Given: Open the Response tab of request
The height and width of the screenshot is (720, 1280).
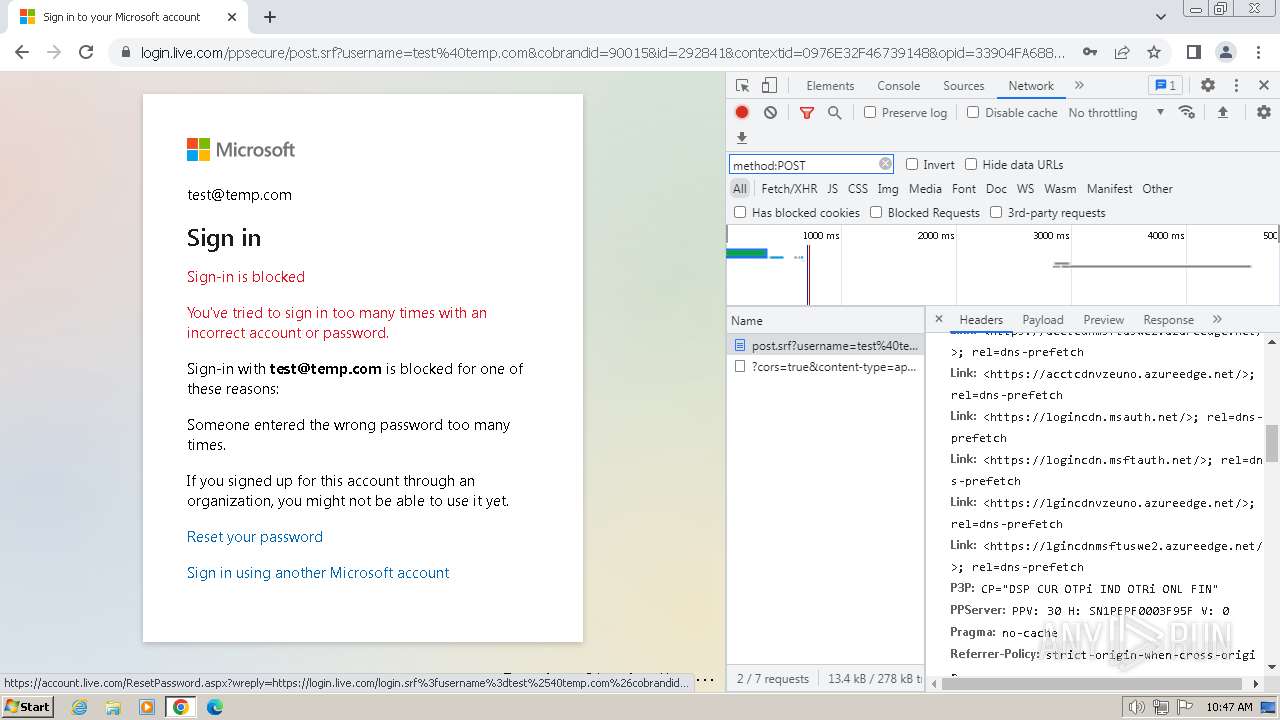Looking at the screenshot, I should tap(1168, 320).
